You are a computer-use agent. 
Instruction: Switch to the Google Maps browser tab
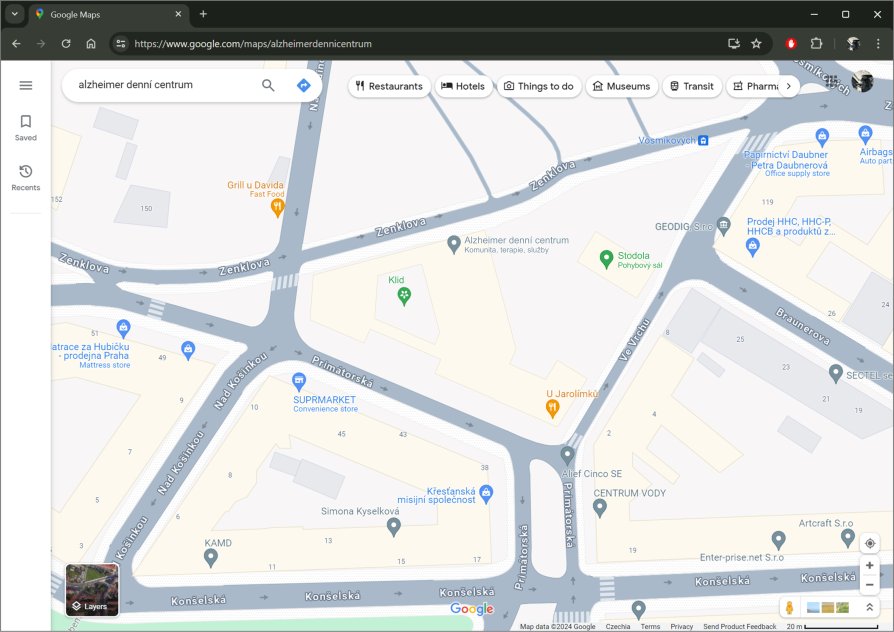coord(108,15)
